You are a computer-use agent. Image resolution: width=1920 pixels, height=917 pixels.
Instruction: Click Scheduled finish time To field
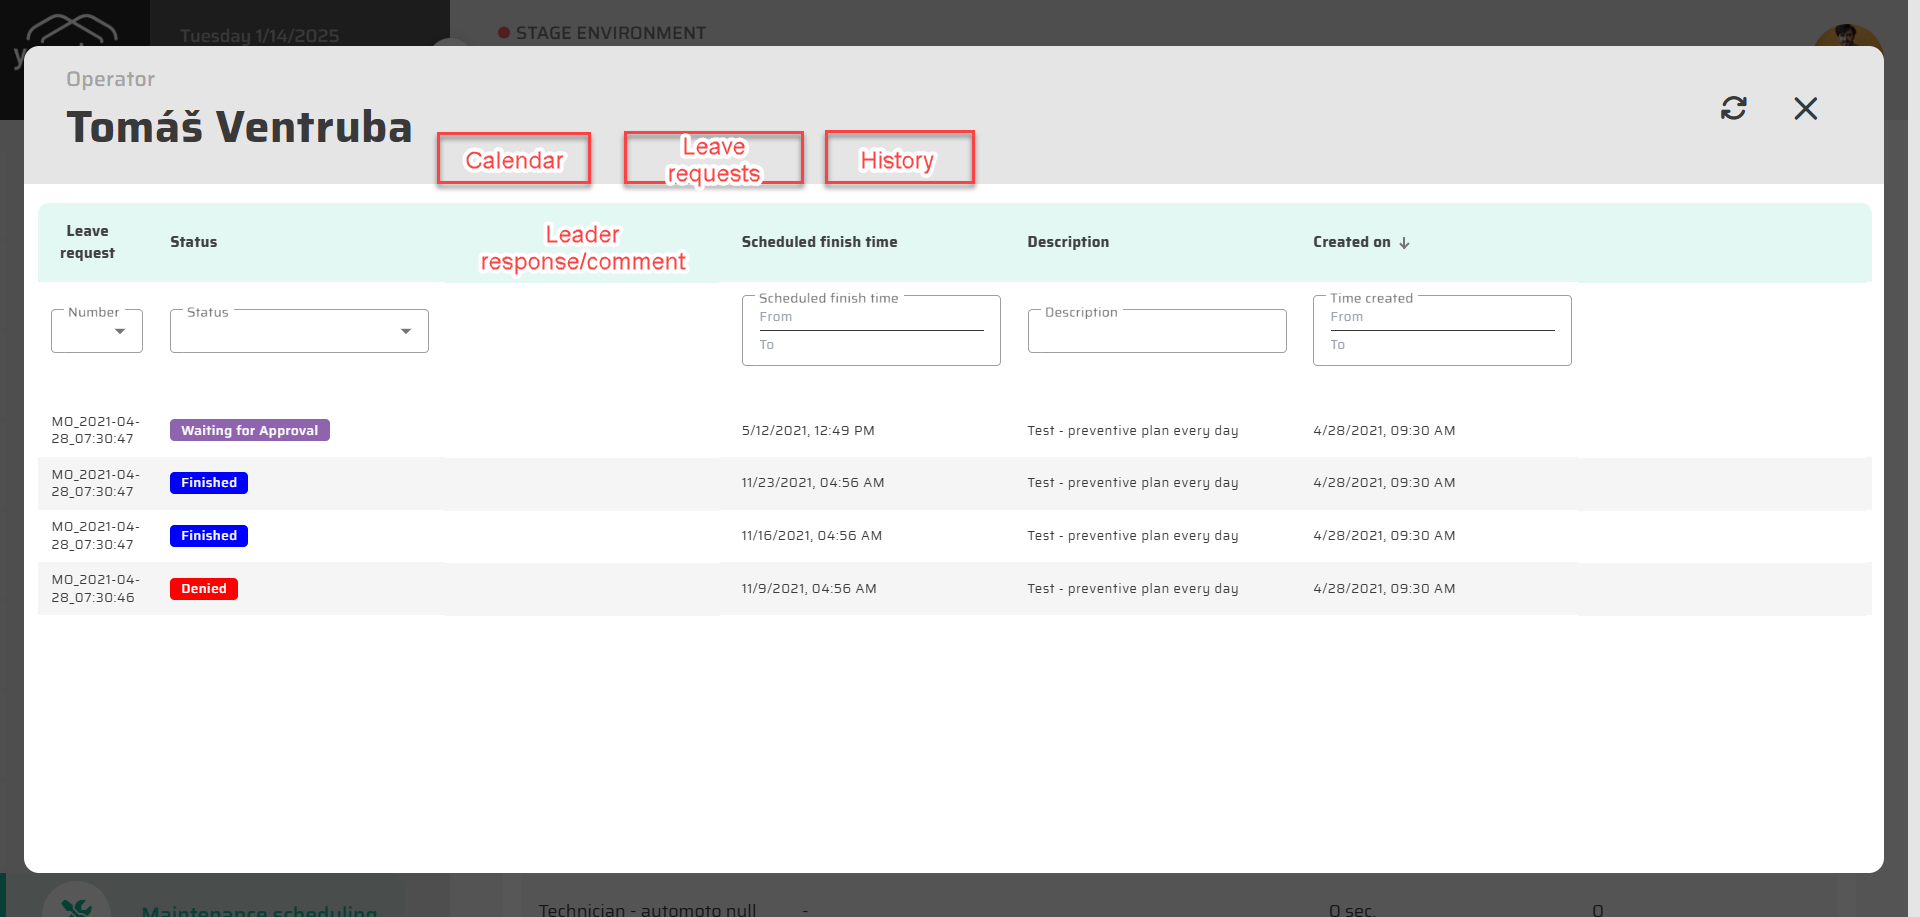click(x=870, y=345)
